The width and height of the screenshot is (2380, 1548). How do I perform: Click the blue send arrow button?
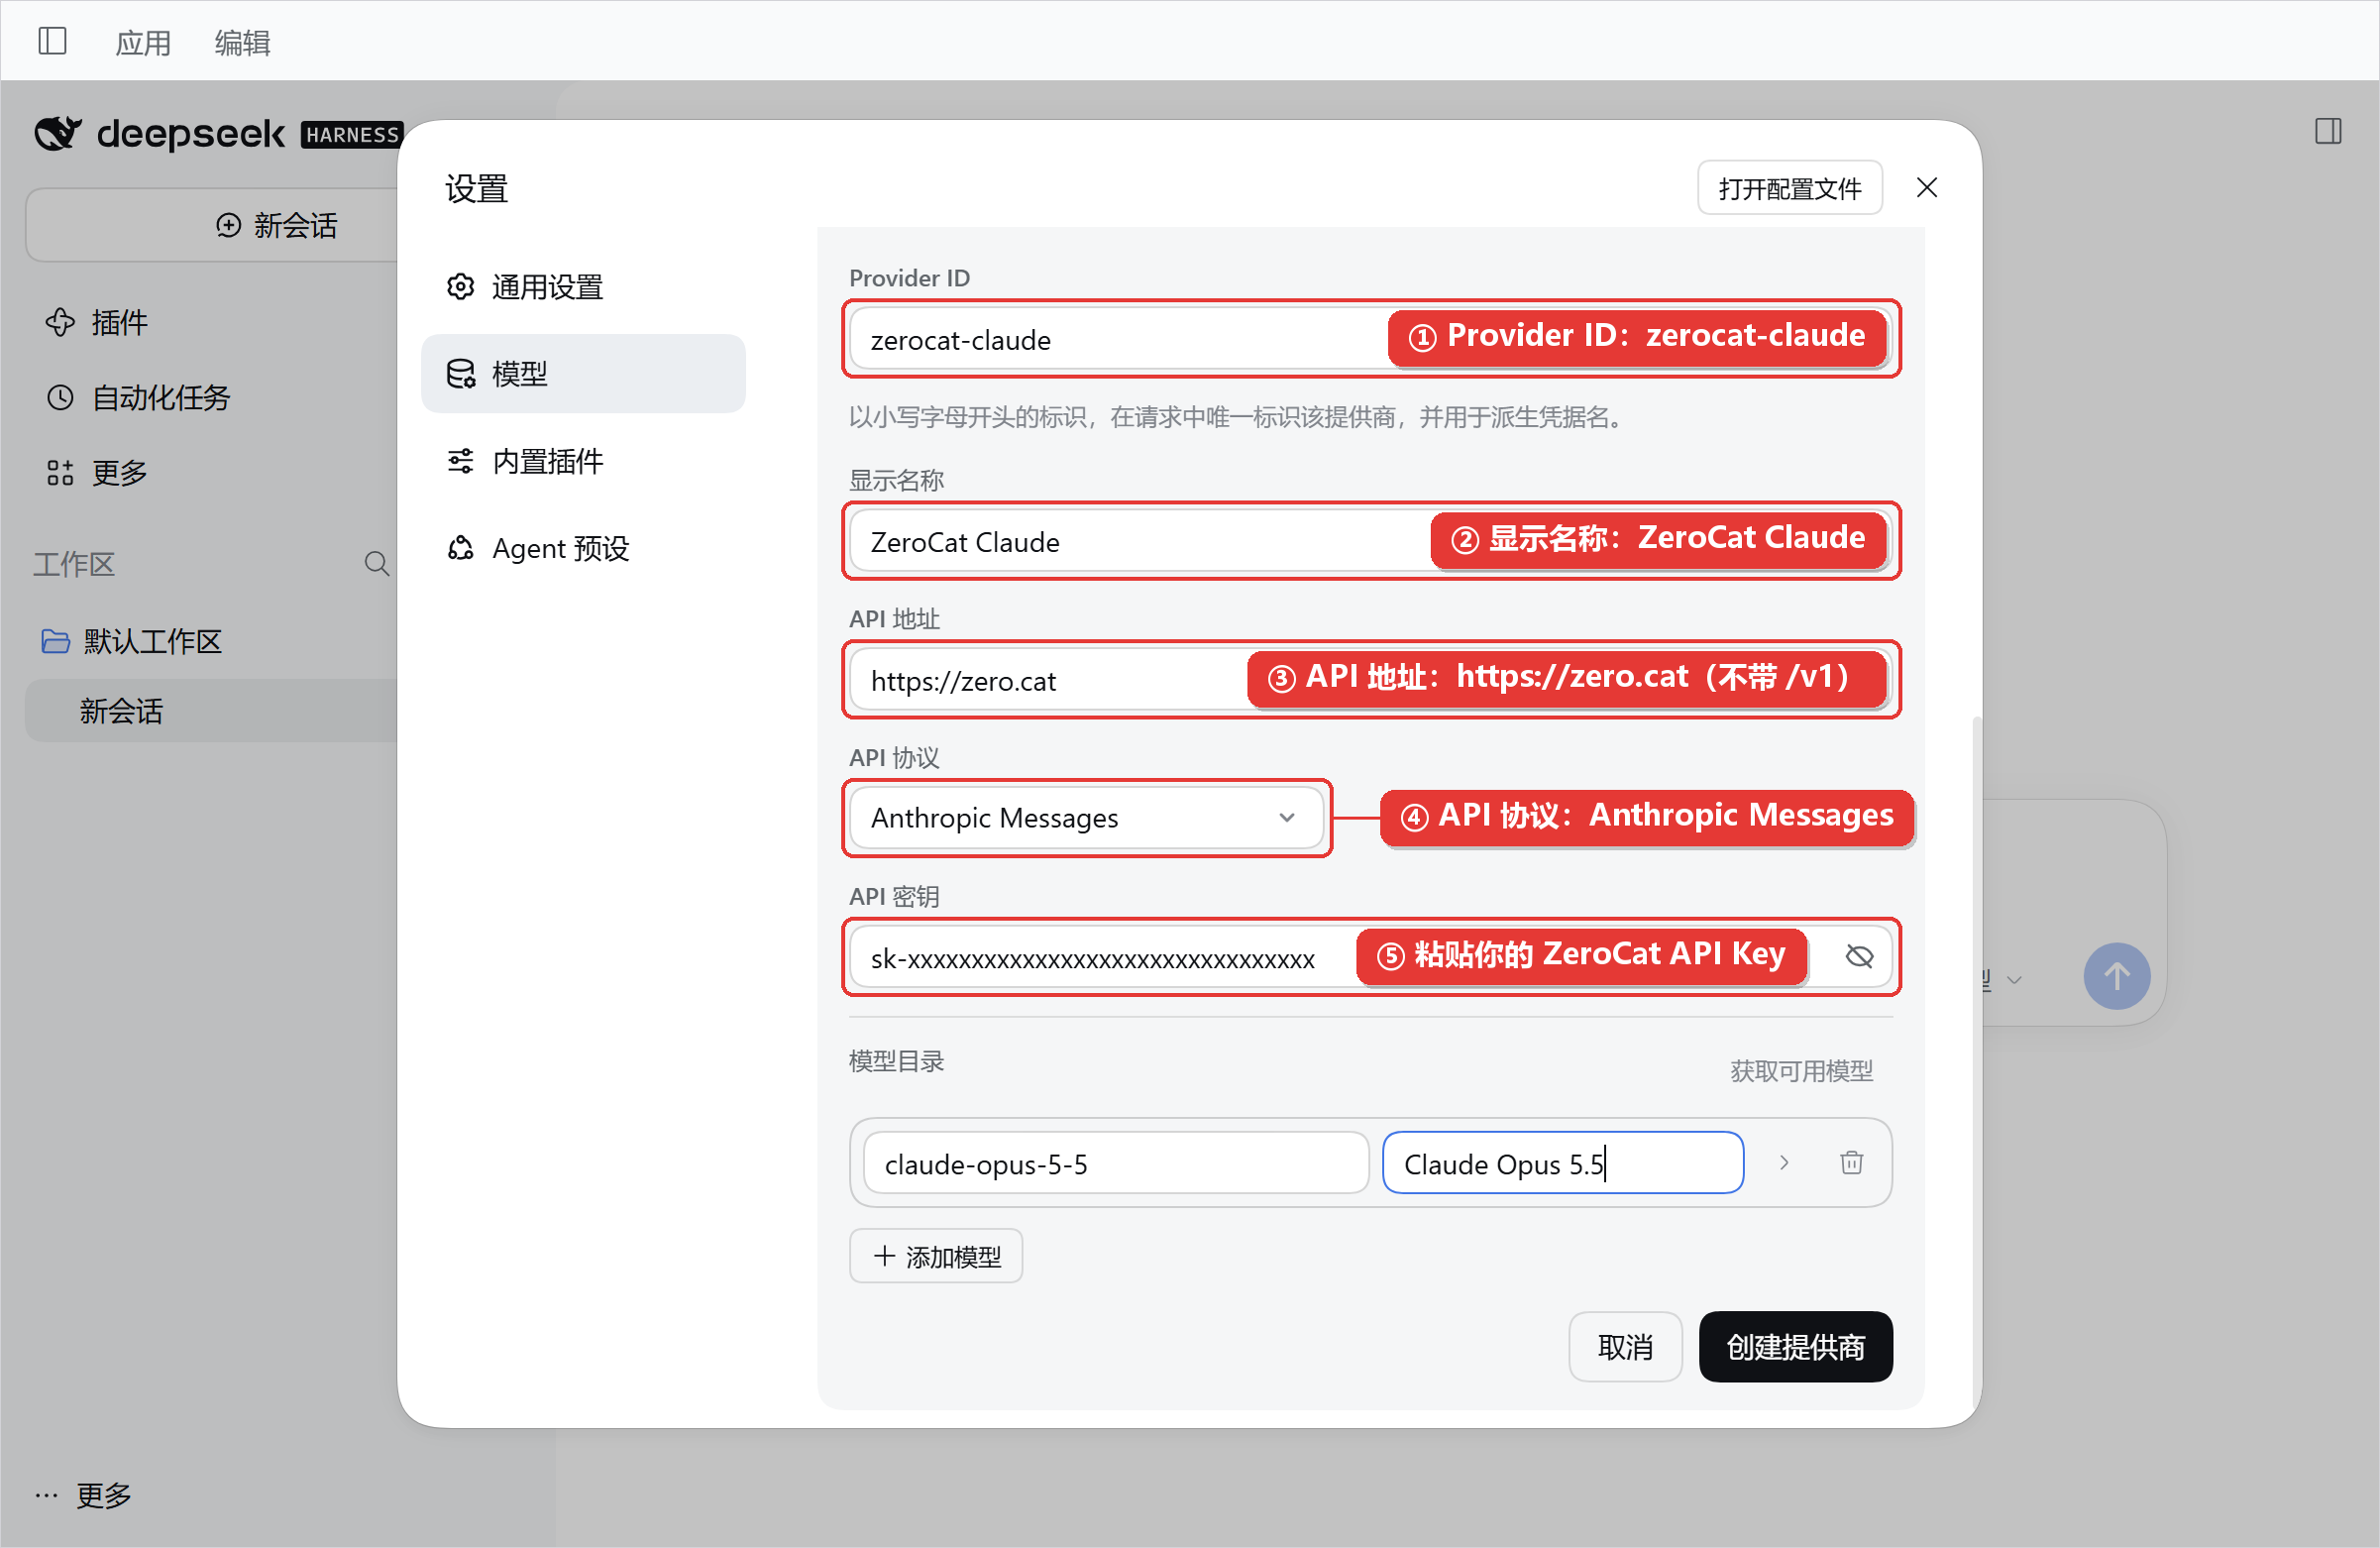(2116, 976)
